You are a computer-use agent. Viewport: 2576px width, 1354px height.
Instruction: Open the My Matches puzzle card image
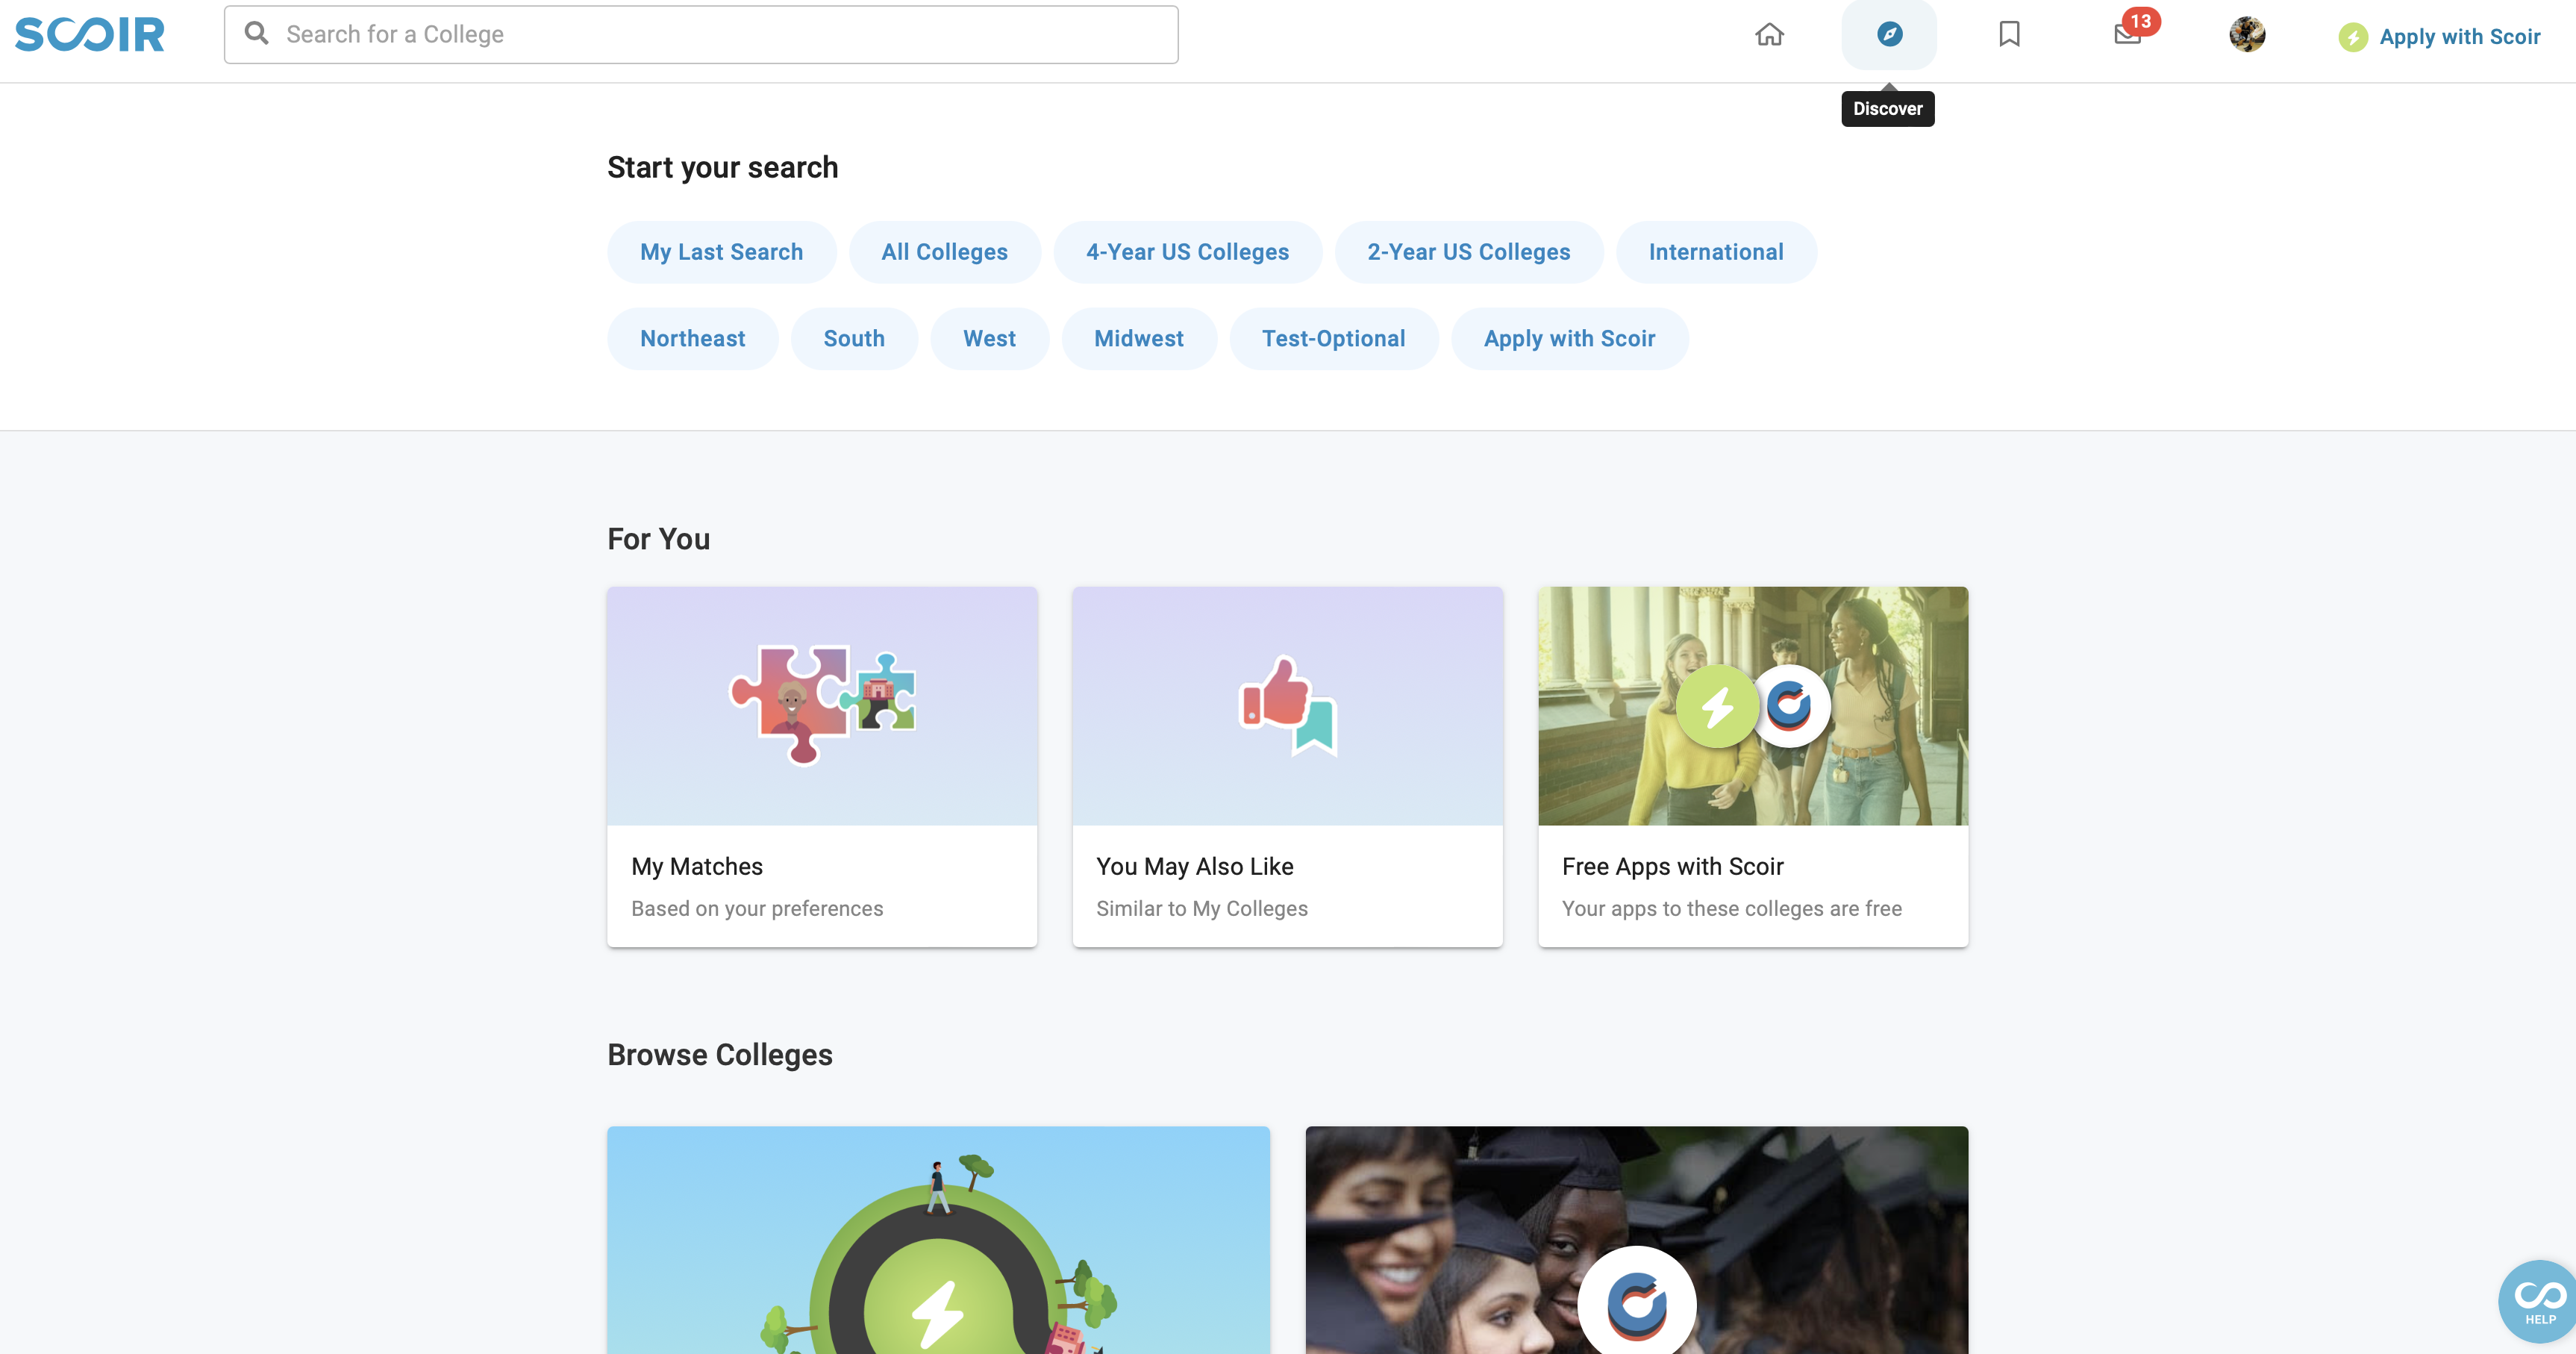pos(822,706)
